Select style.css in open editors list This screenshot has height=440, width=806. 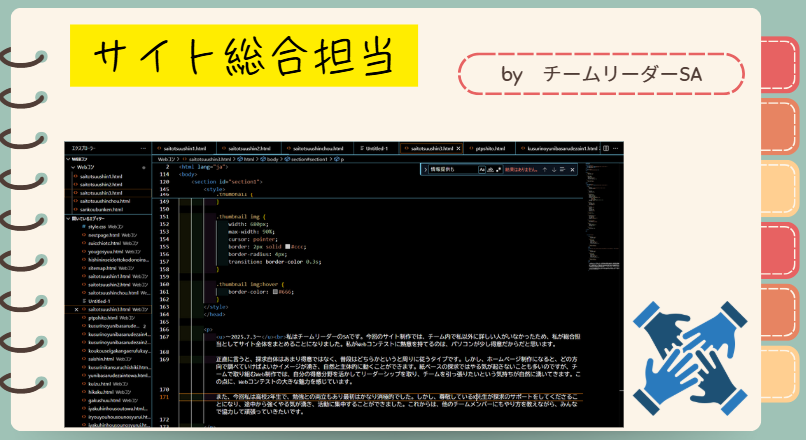96,226
